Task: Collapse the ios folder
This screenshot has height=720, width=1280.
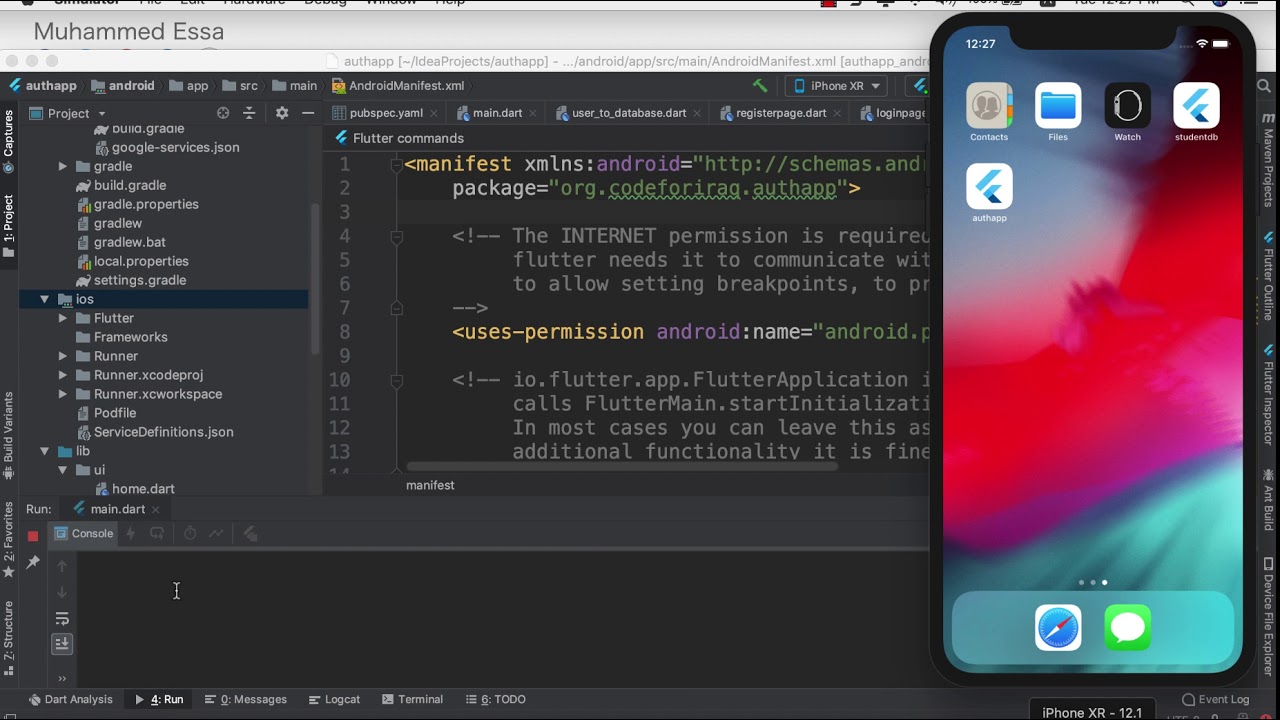Action: [44, 299]
